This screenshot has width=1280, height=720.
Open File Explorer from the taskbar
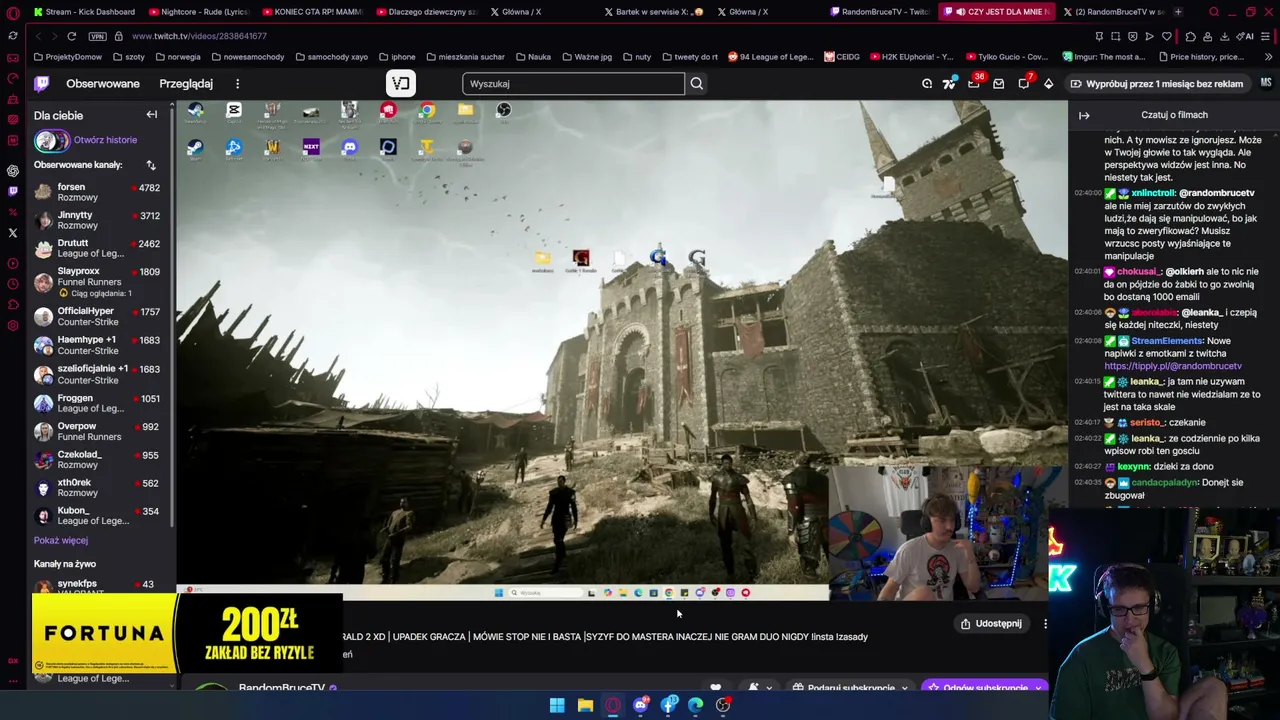(x=585, y=705)
